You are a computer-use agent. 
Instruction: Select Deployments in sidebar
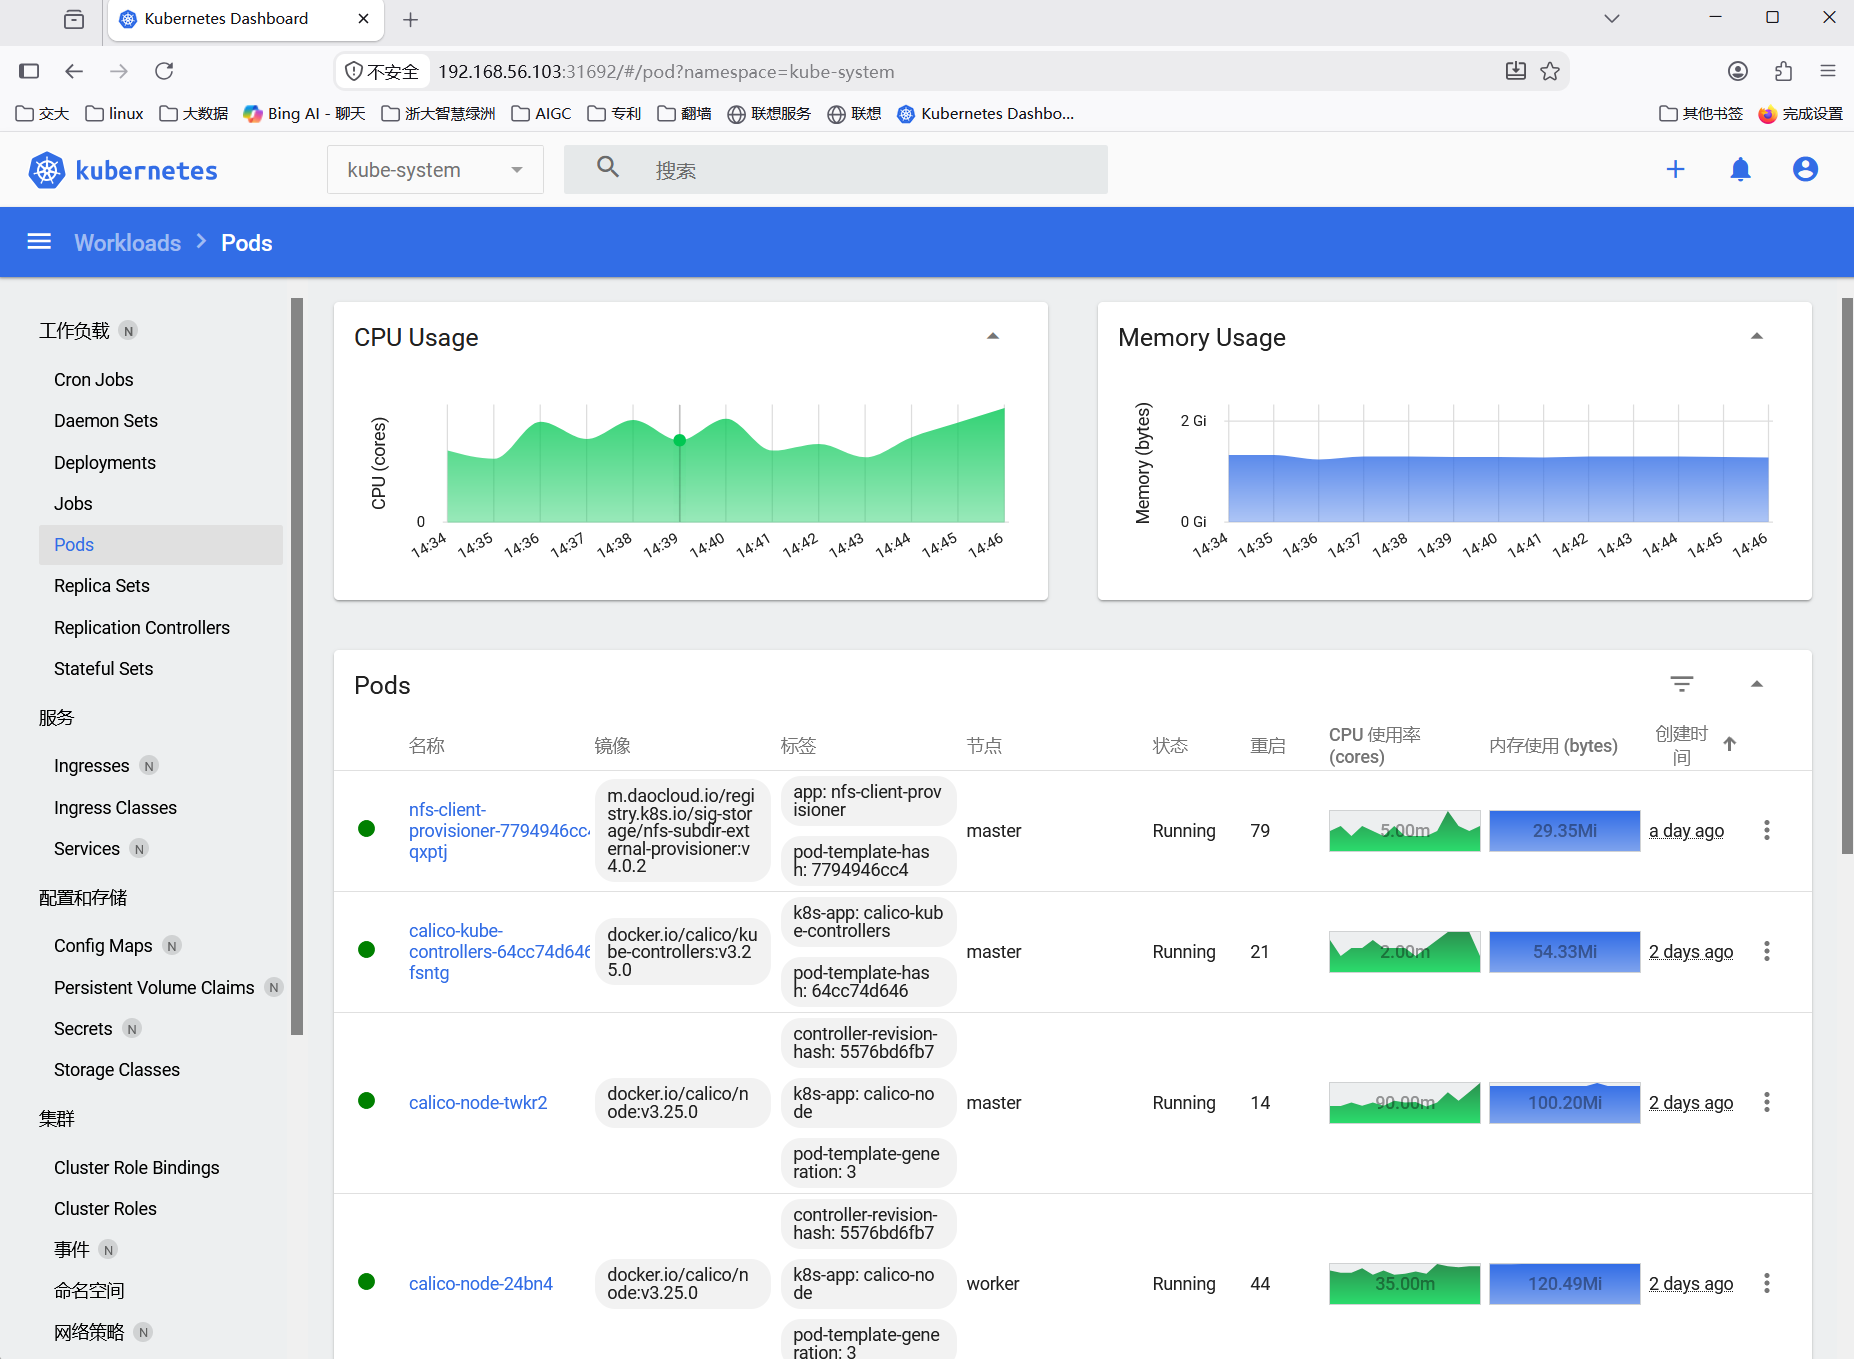(105, 463)
